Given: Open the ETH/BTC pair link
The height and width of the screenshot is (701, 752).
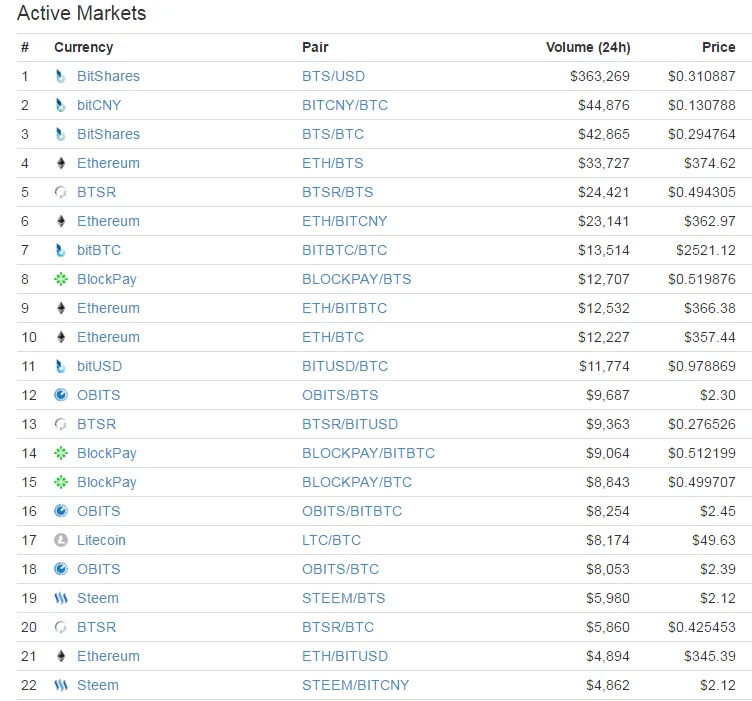Looking at the screenshot, I should 333,337.
